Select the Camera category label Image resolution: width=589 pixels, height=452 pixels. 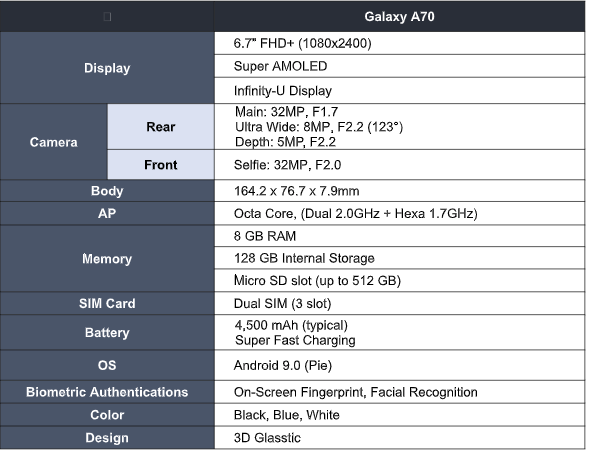pos(54,142)
